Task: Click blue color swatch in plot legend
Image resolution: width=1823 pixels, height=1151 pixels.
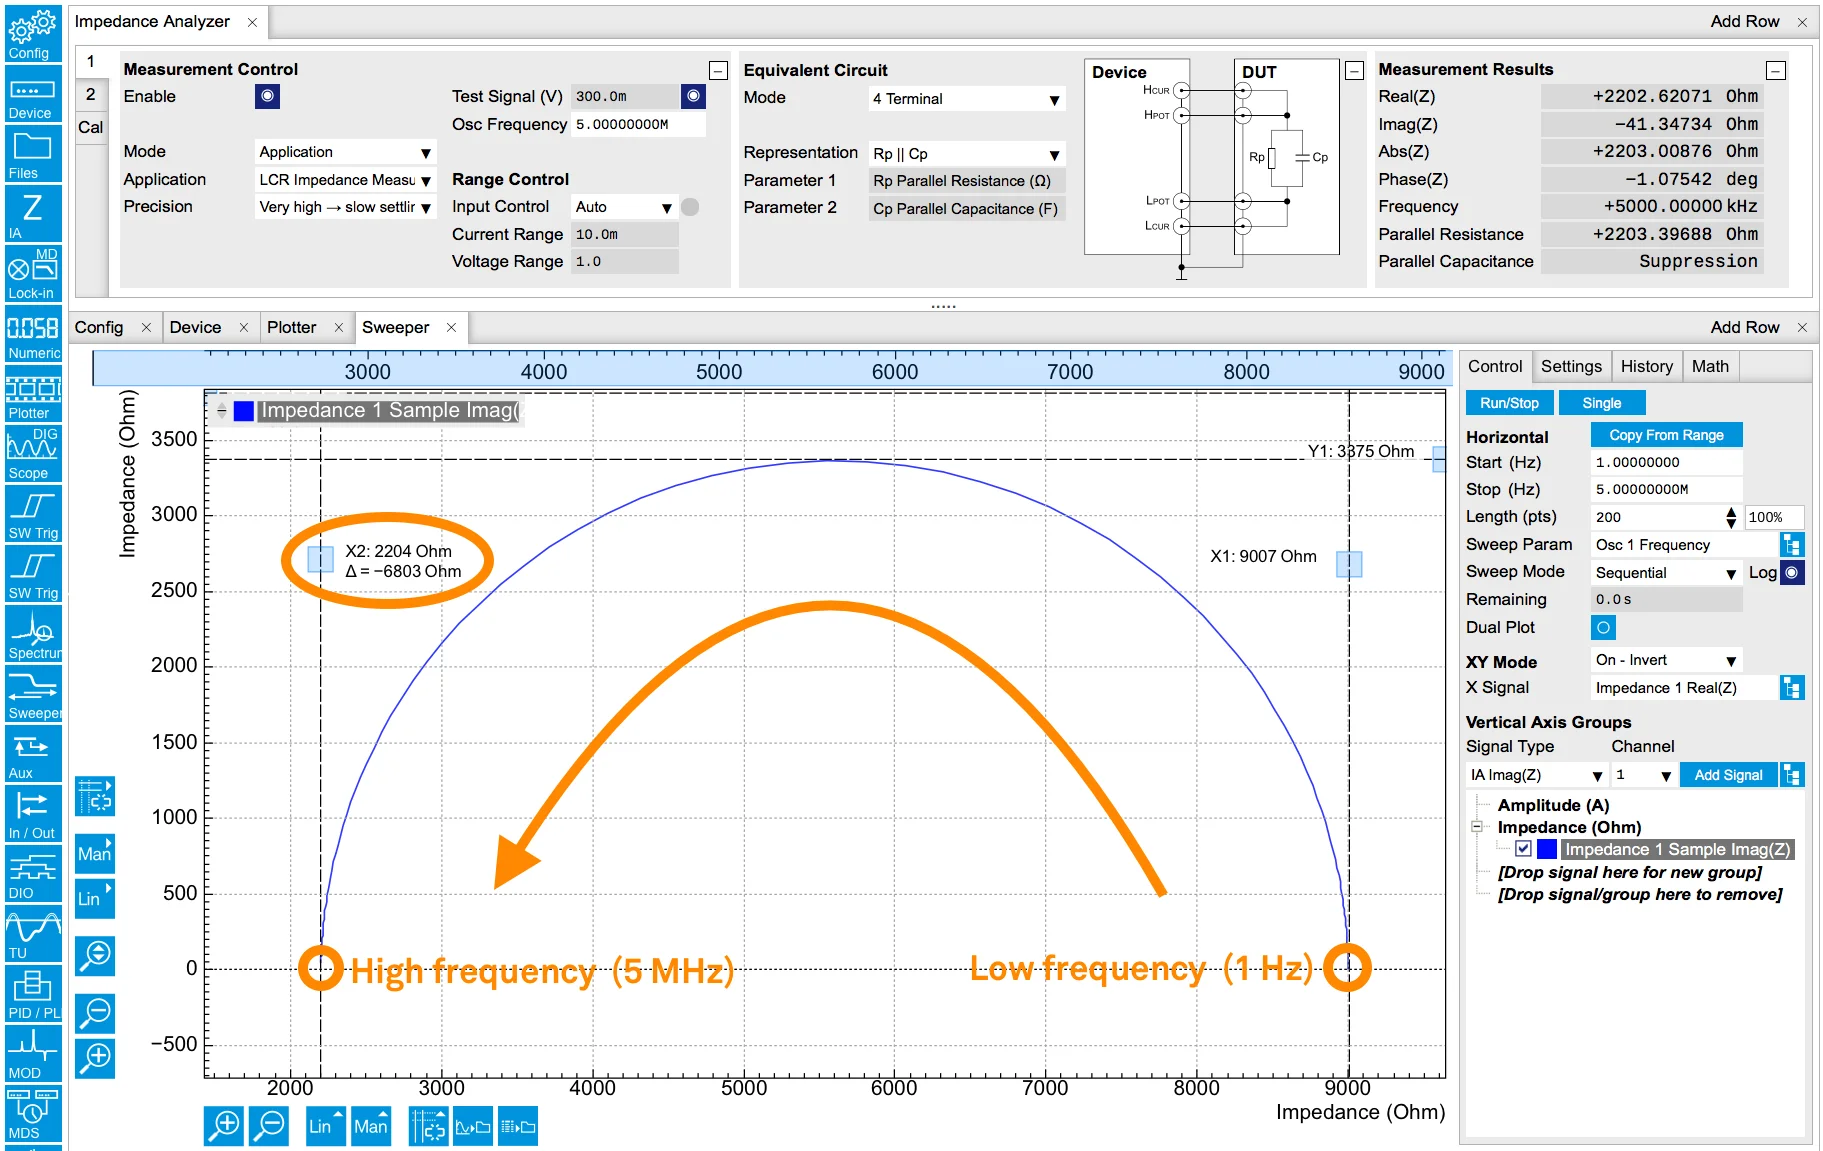Action: (243, 411)
